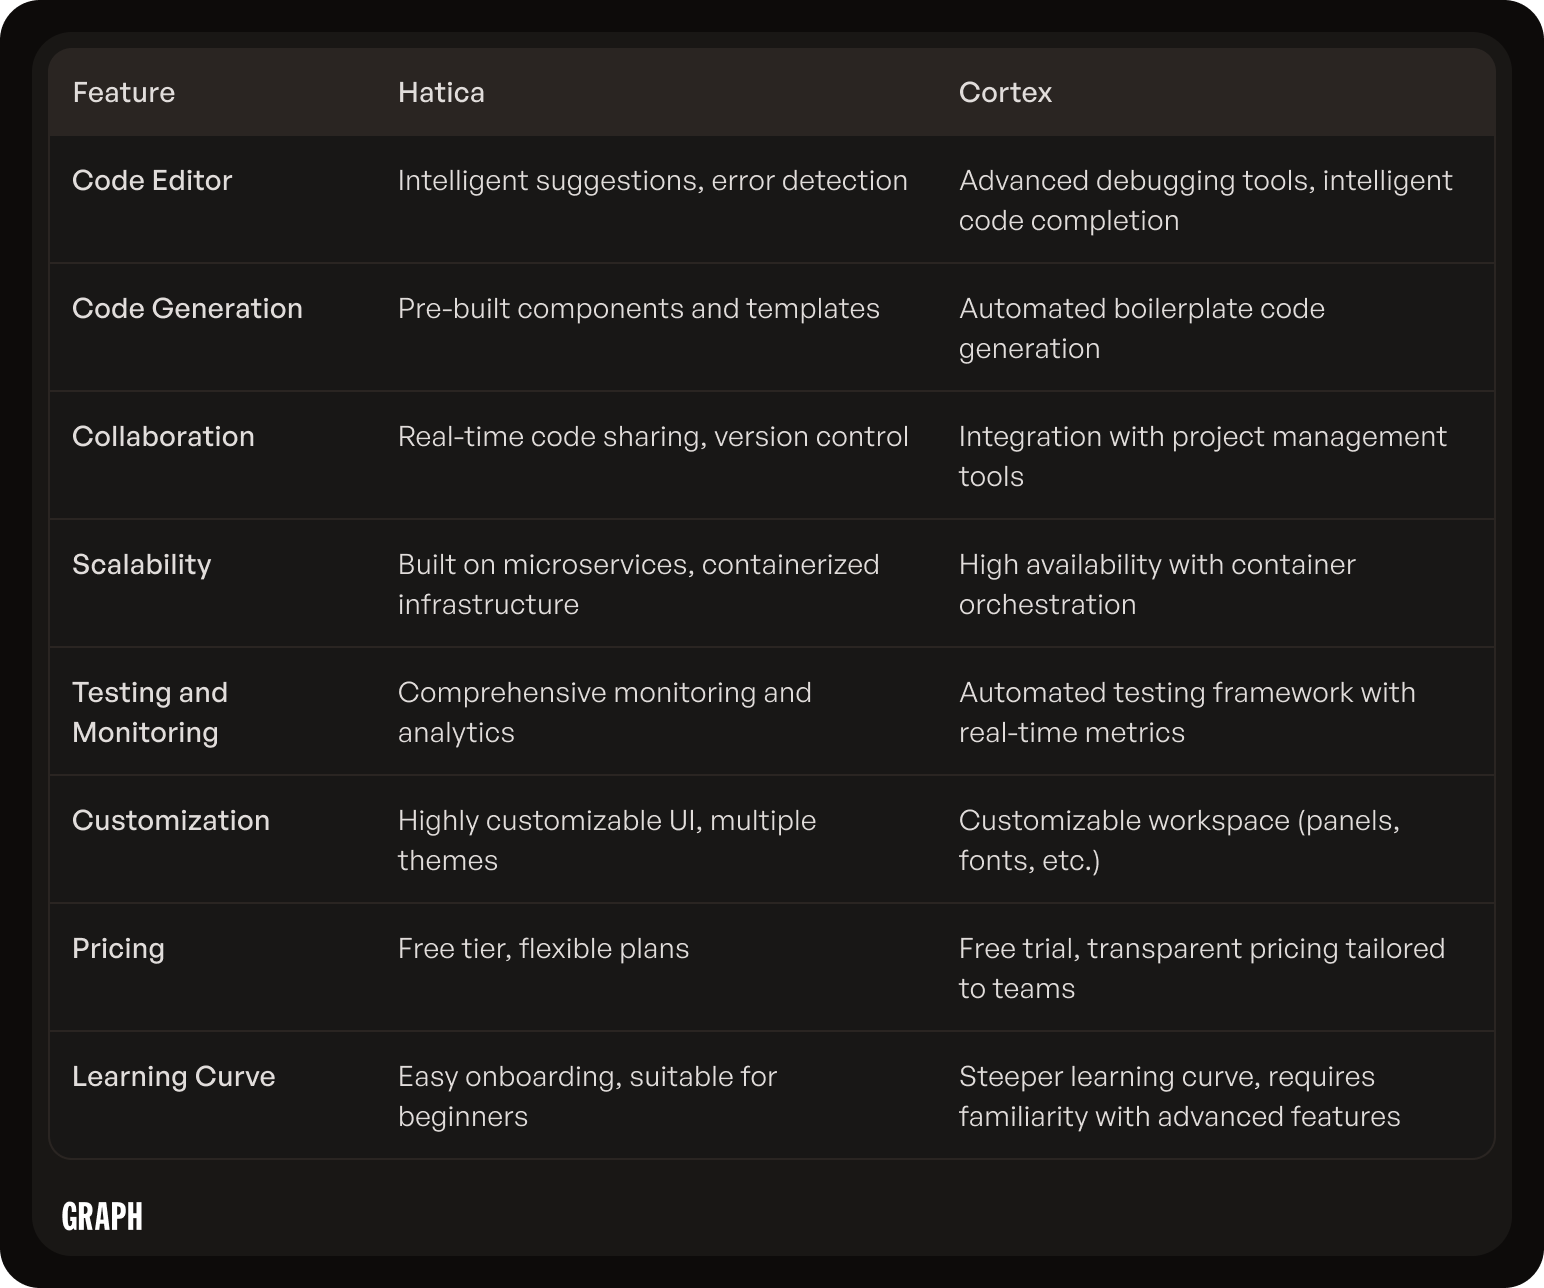Click "Customizable workspace (panels, fonts, etc.)" cell
The height and width of the screenshot is (1288, 1544).
pyautogui.click(x=1179, y=840)
